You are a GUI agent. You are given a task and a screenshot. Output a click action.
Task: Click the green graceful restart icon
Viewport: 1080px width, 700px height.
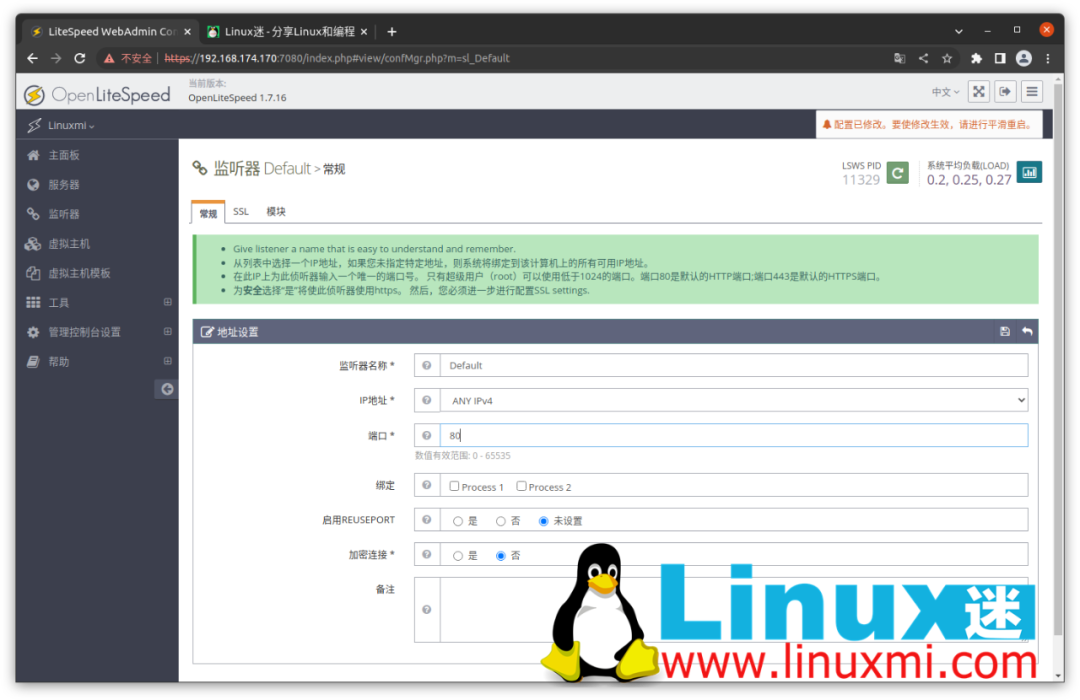point(897,173)
